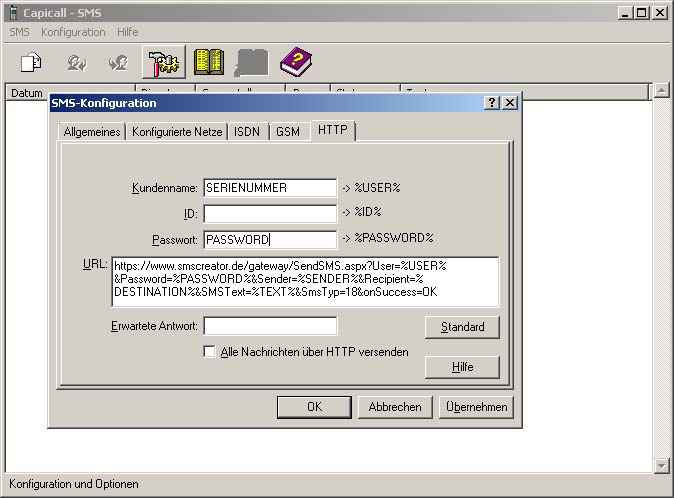The height and width of the screenshot is (498, 674).
Task: Click the dialog's question mark help button
Action: click(492, 103)
